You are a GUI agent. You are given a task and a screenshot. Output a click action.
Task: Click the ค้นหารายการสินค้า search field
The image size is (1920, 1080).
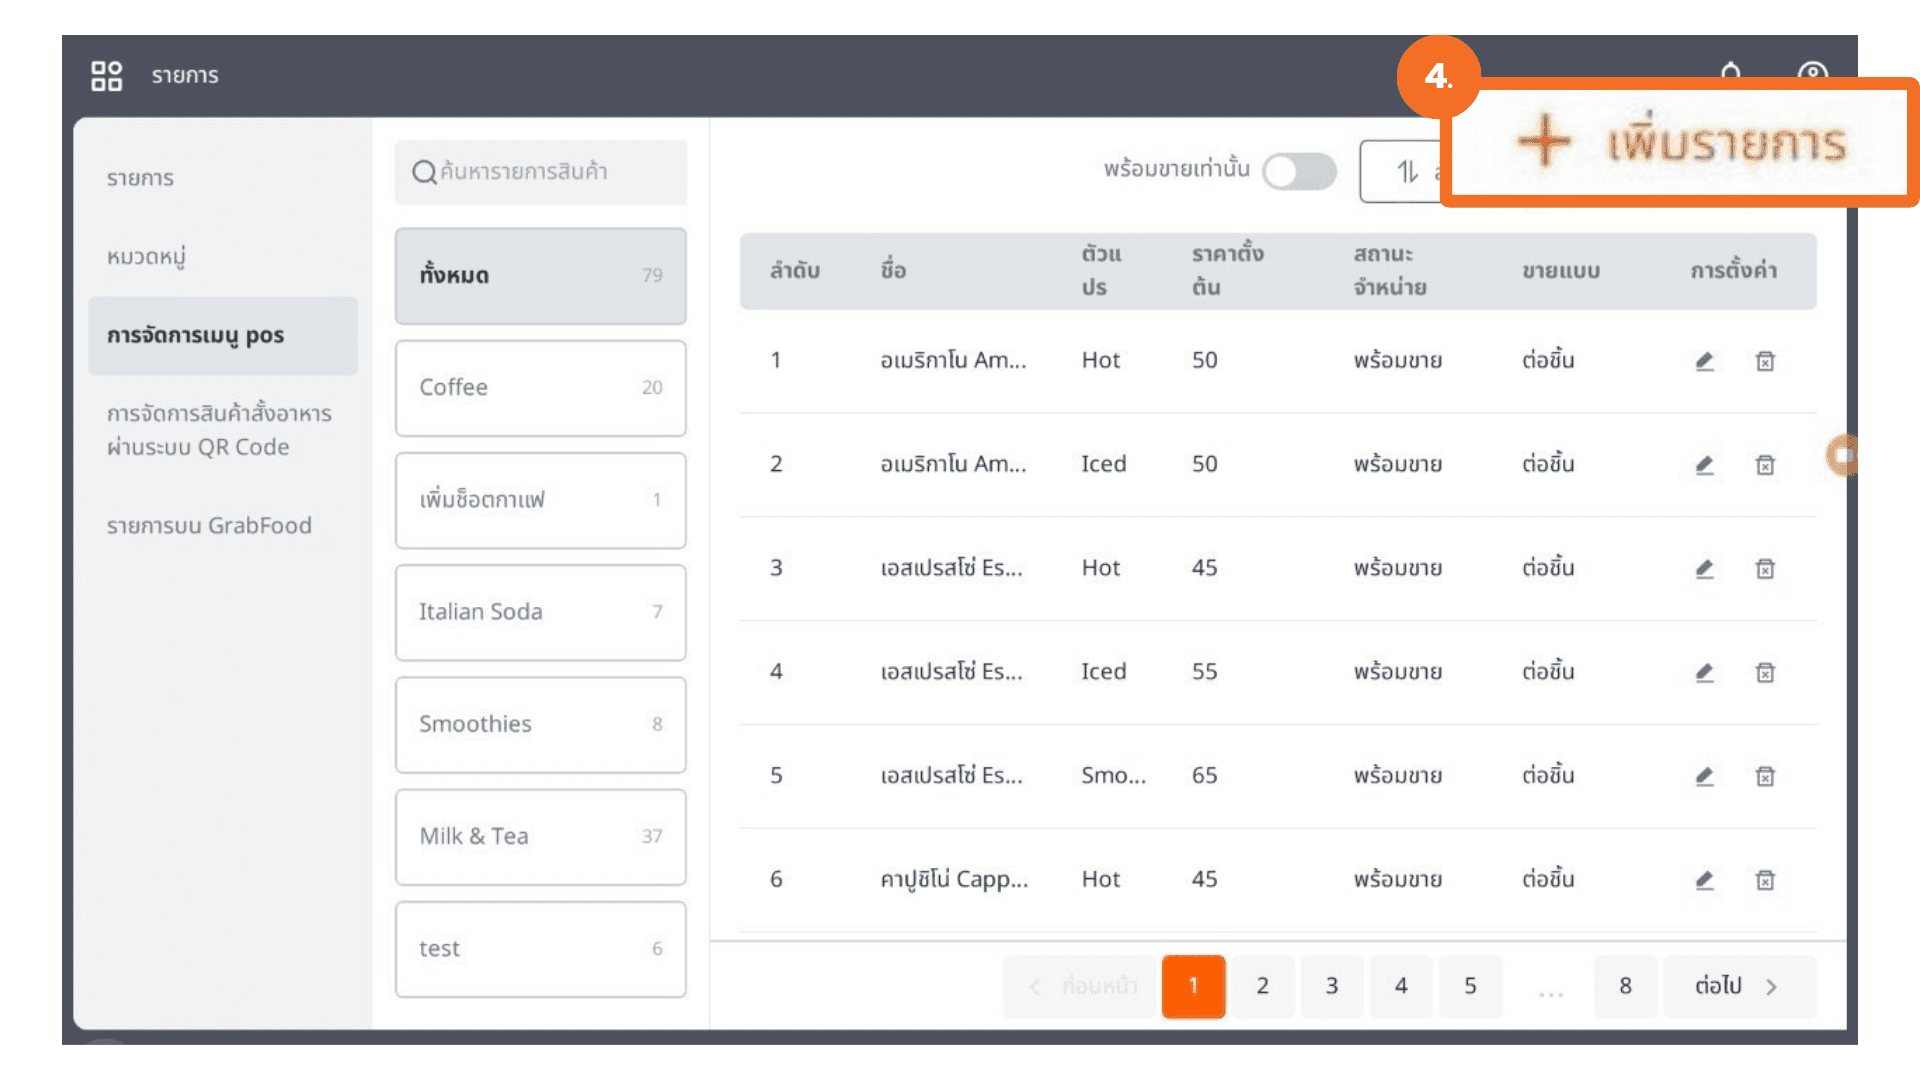tap(560, 172)
